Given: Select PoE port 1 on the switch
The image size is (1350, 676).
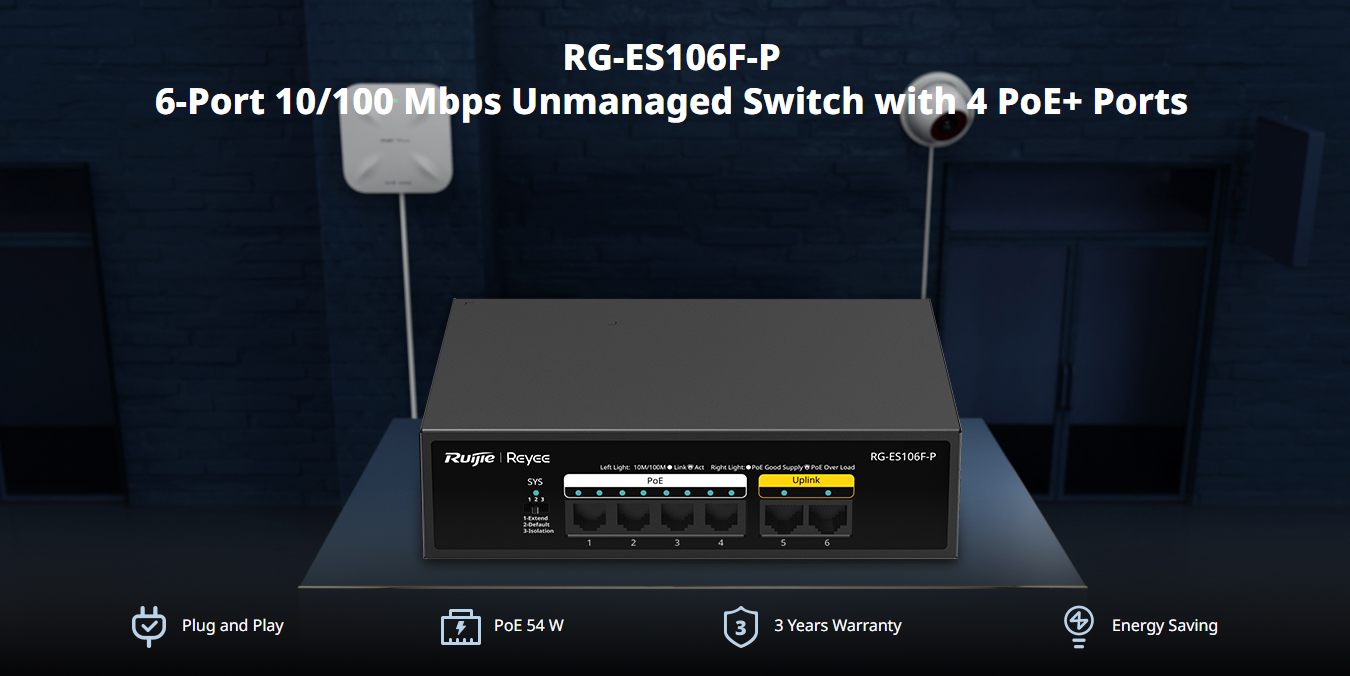Looking at the screenshot, I should 589,518.
